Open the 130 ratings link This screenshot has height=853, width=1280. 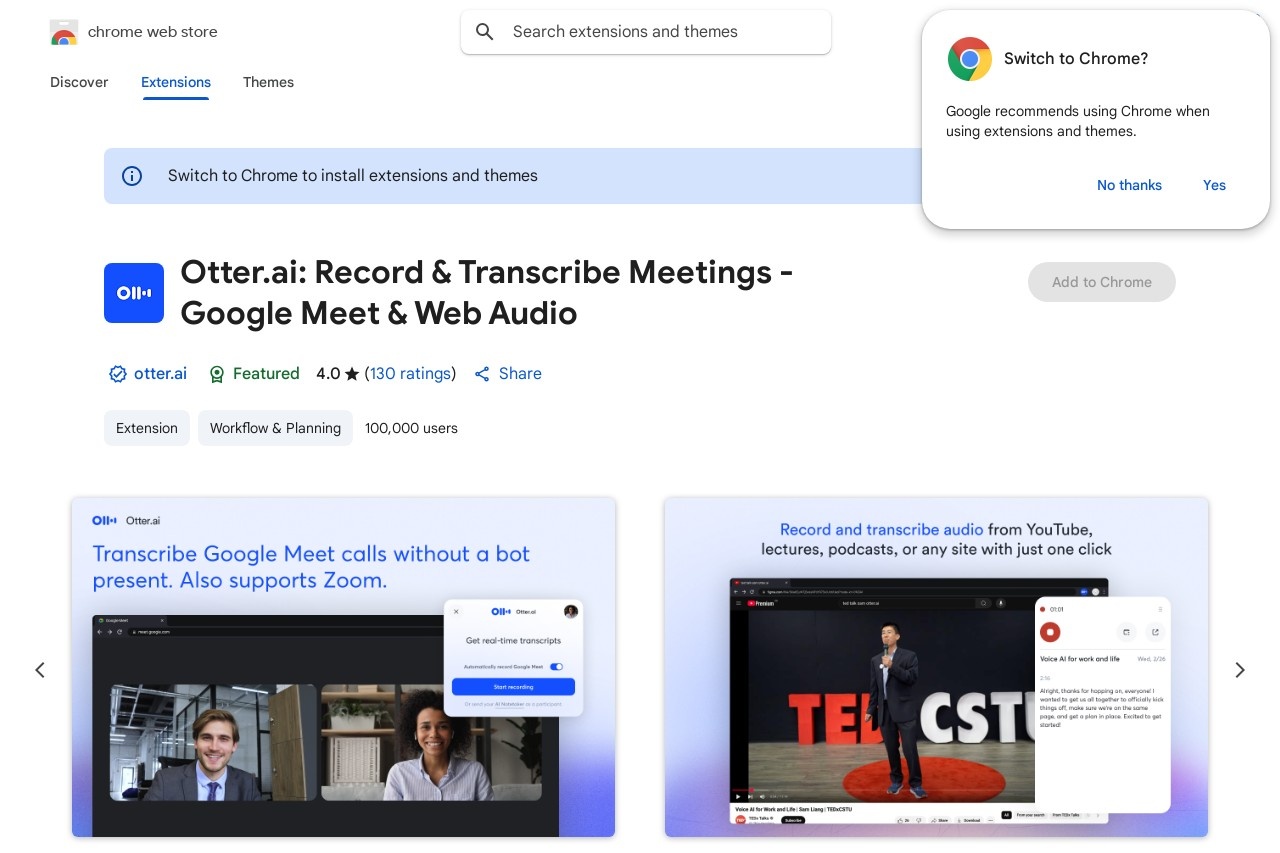[x=410, y=374]
